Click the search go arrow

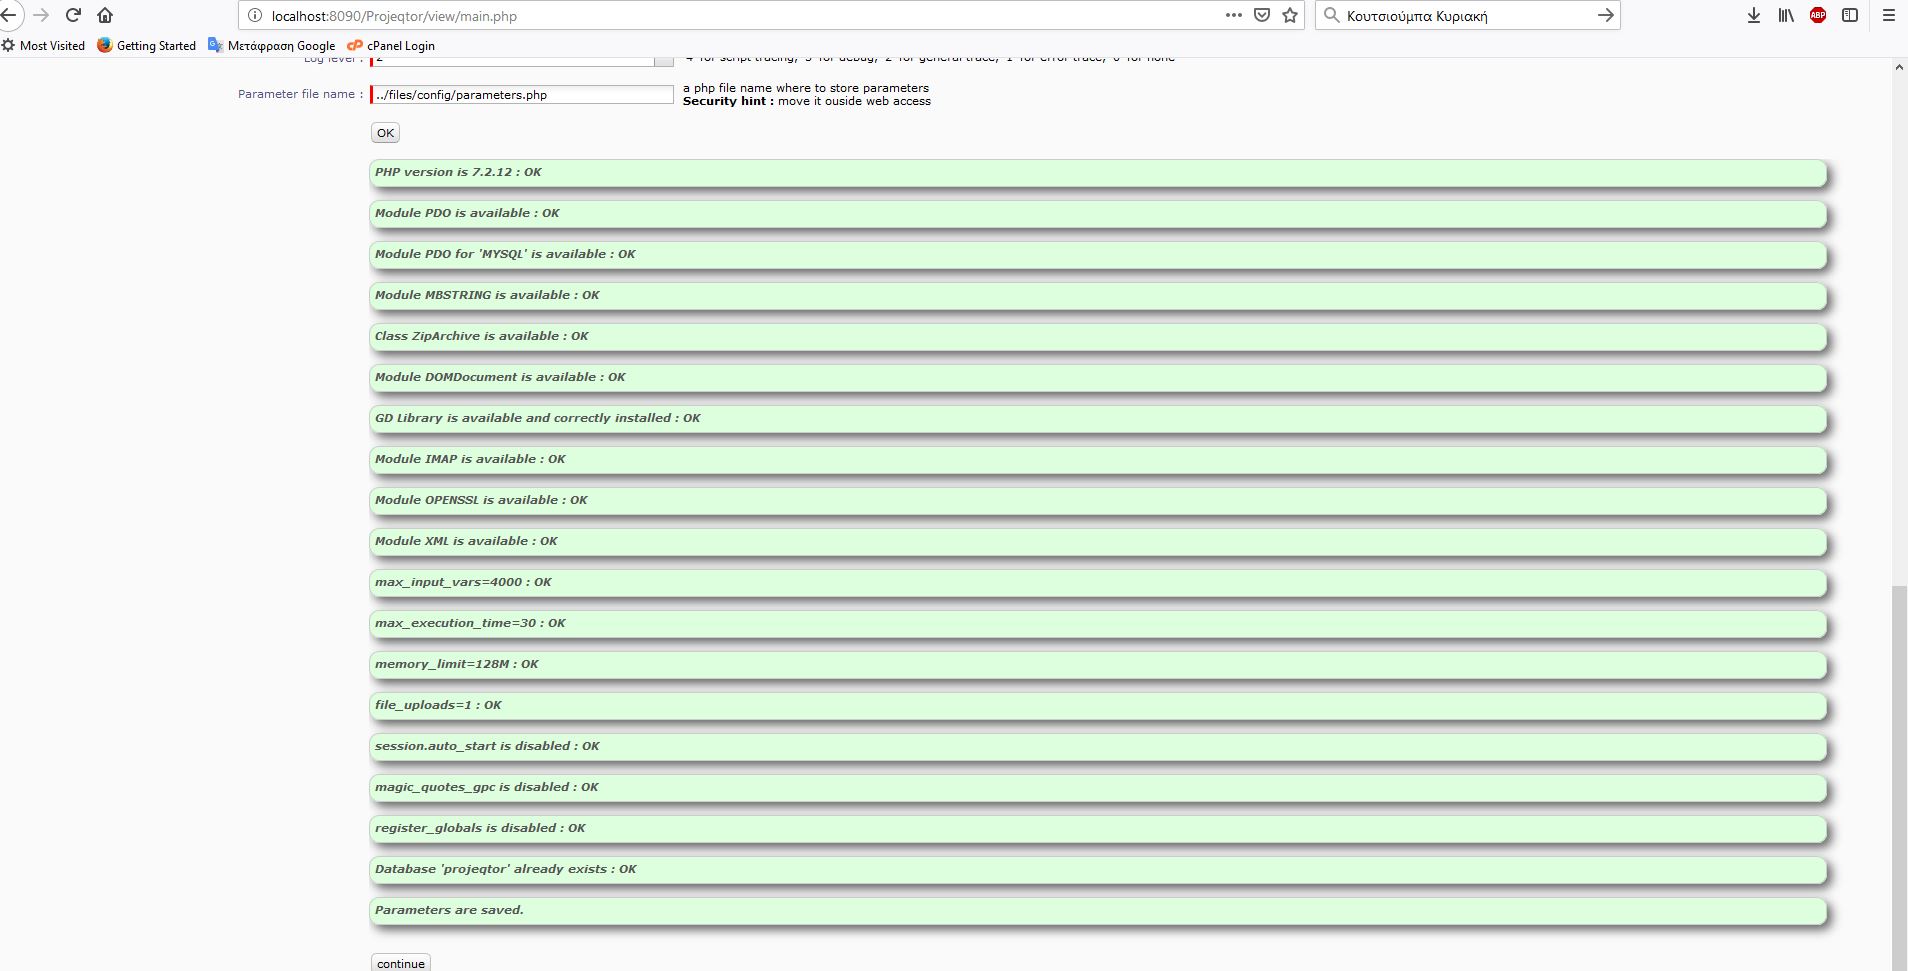1605,15
